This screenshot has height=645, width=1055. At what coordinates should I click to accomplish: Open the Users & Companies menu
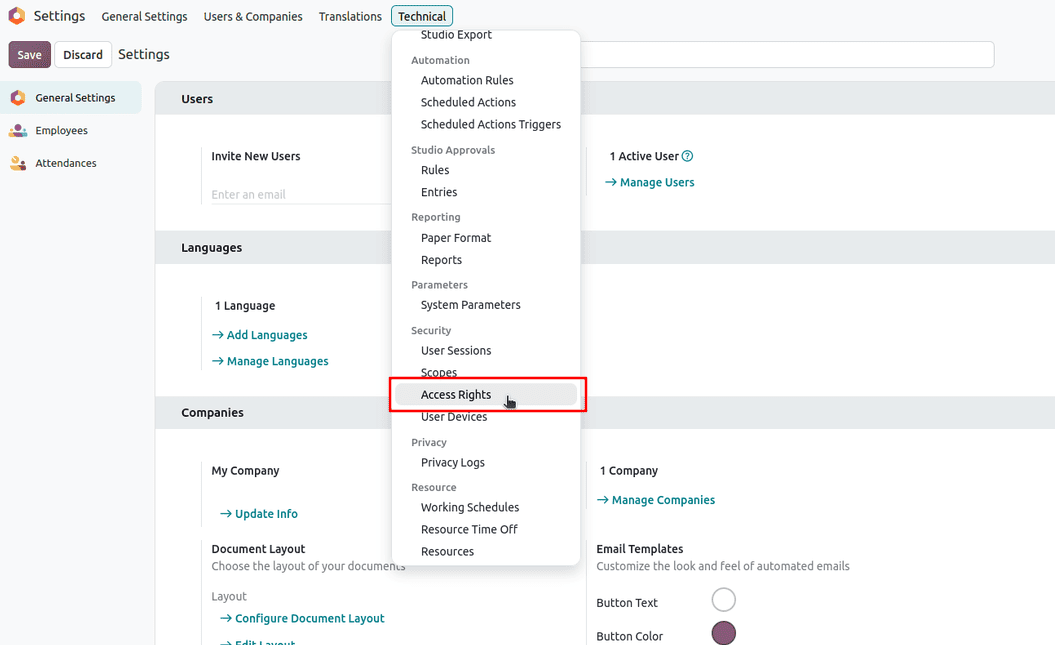tap(253, 16)
